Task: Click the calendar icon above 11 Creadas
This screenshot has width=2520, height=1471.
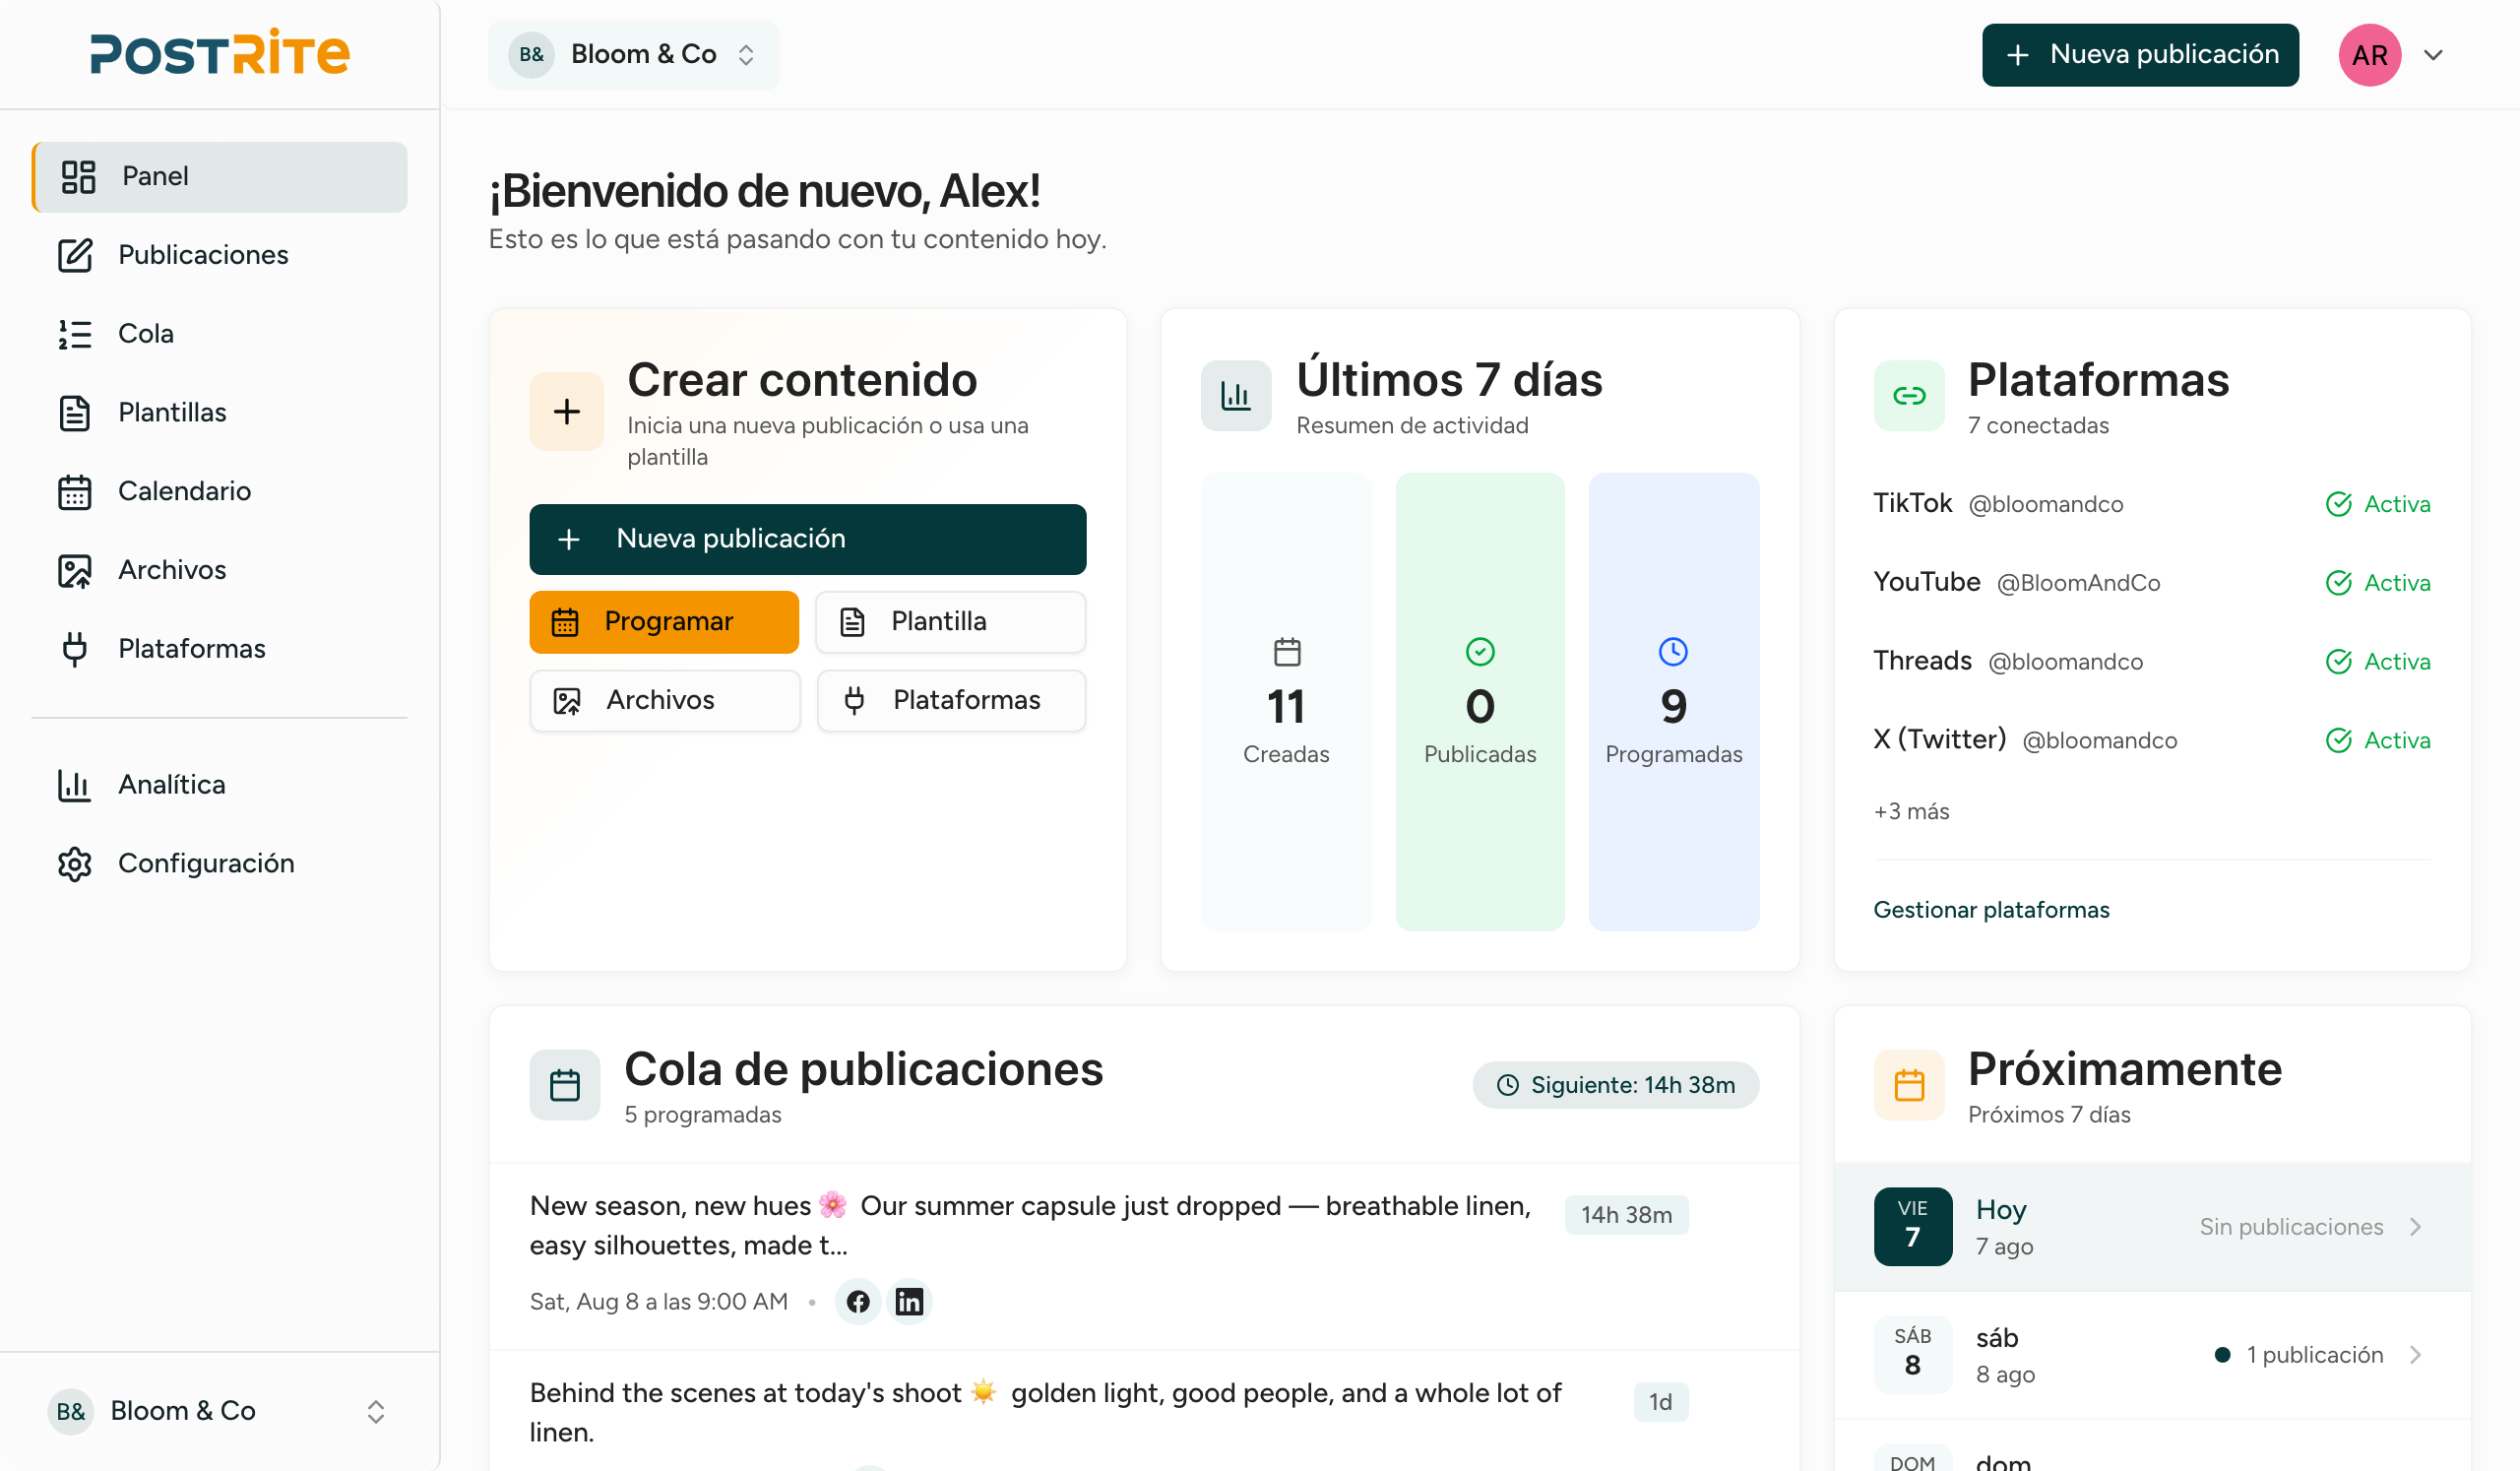Action: coord(1287,652)
